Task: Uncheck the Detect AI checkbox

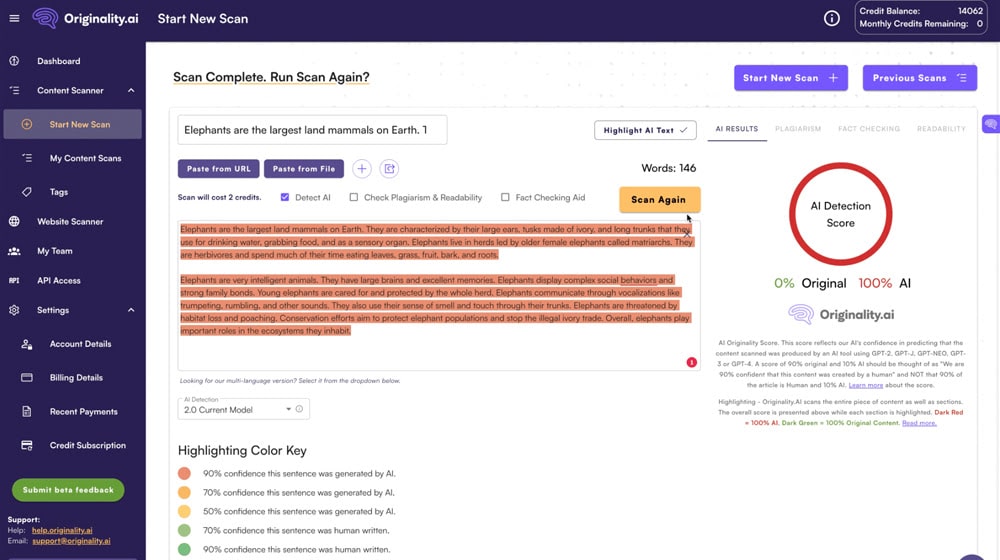Action: pos(284,197)
